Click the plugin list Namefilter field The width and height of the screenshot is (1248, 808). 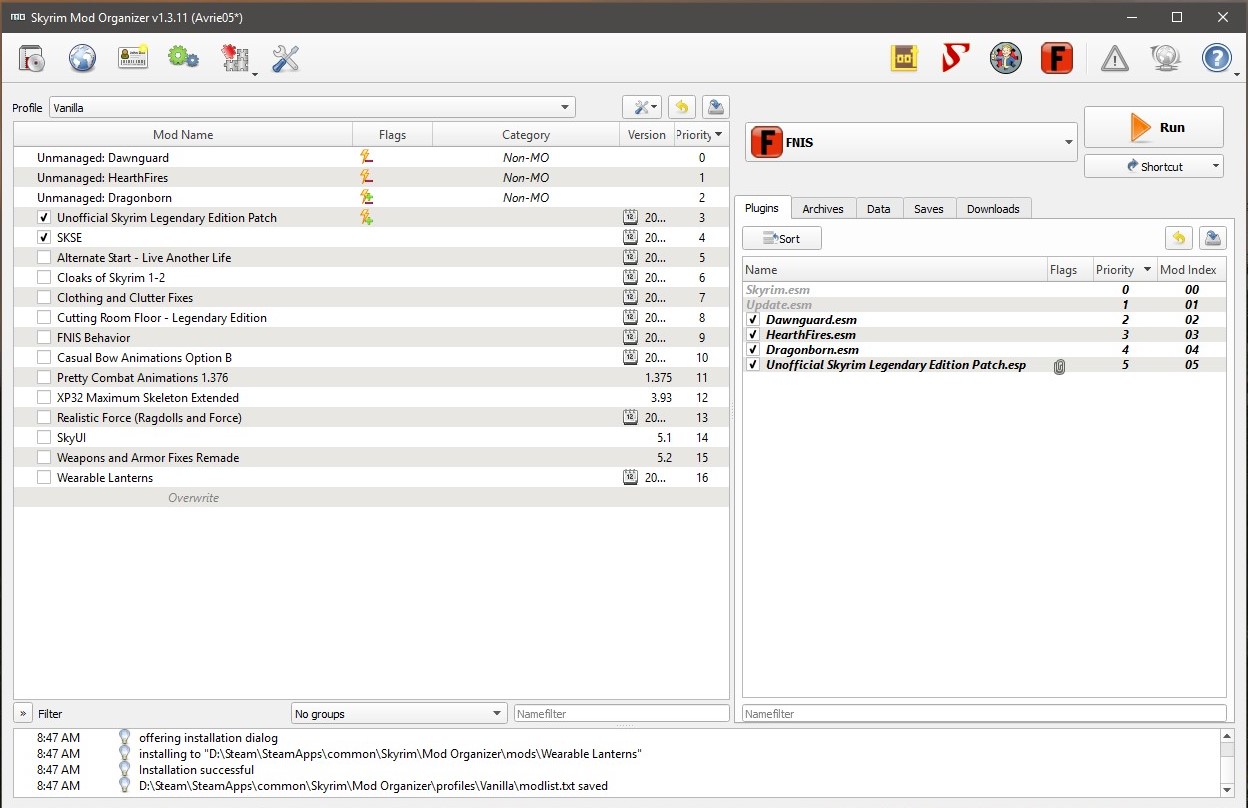[984, 713]
